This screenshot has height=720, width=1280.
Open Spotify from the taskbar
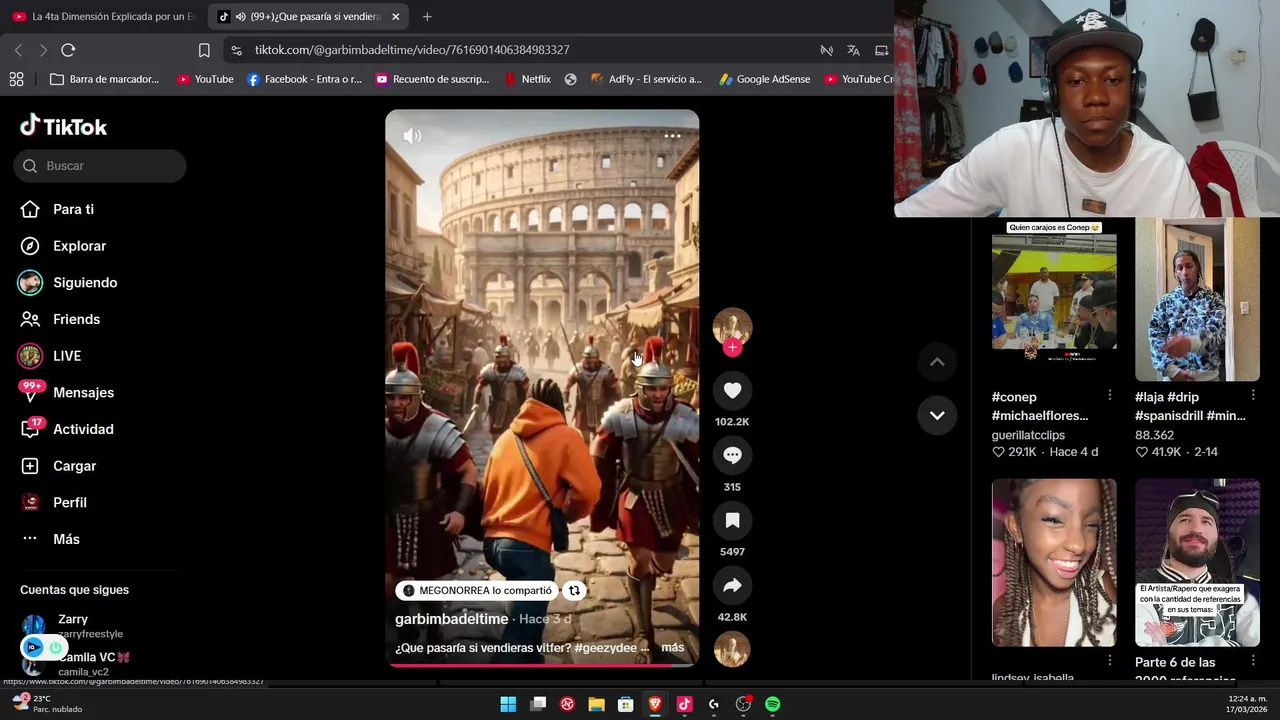(x=772, y=704)
